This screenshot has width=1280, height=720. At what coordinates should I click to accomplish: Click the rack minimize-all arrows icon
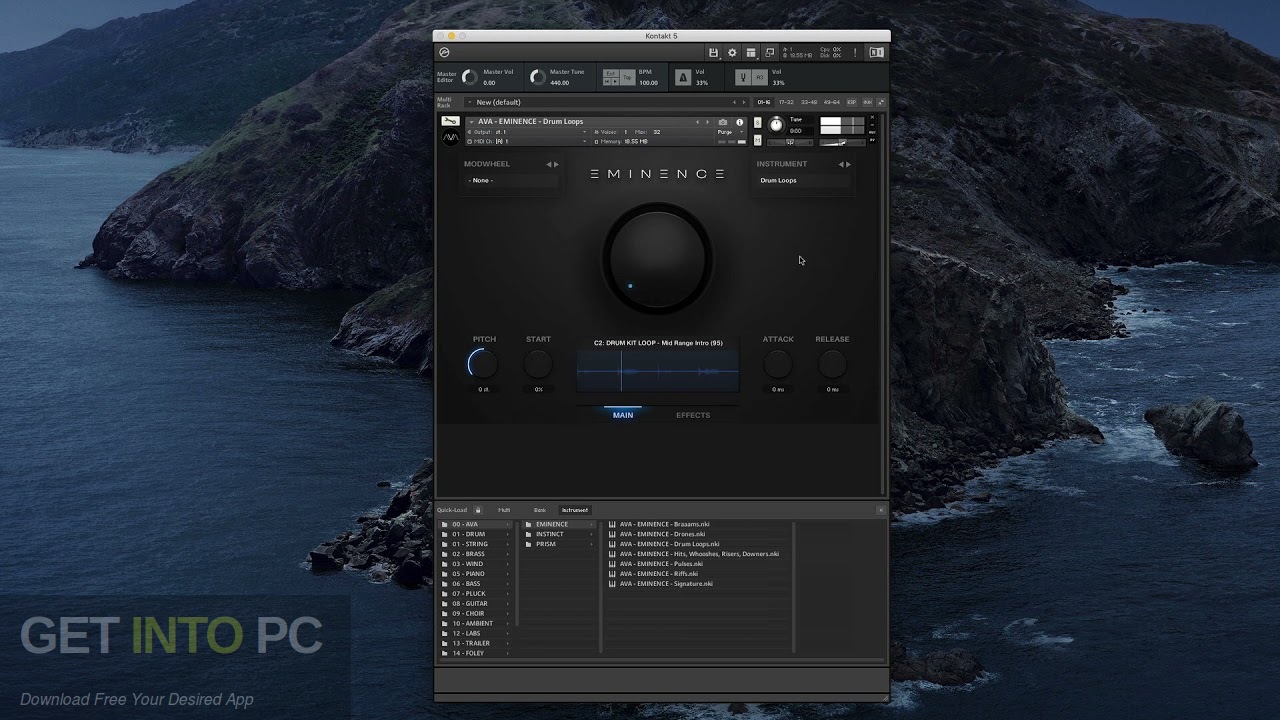pos(881,102)
